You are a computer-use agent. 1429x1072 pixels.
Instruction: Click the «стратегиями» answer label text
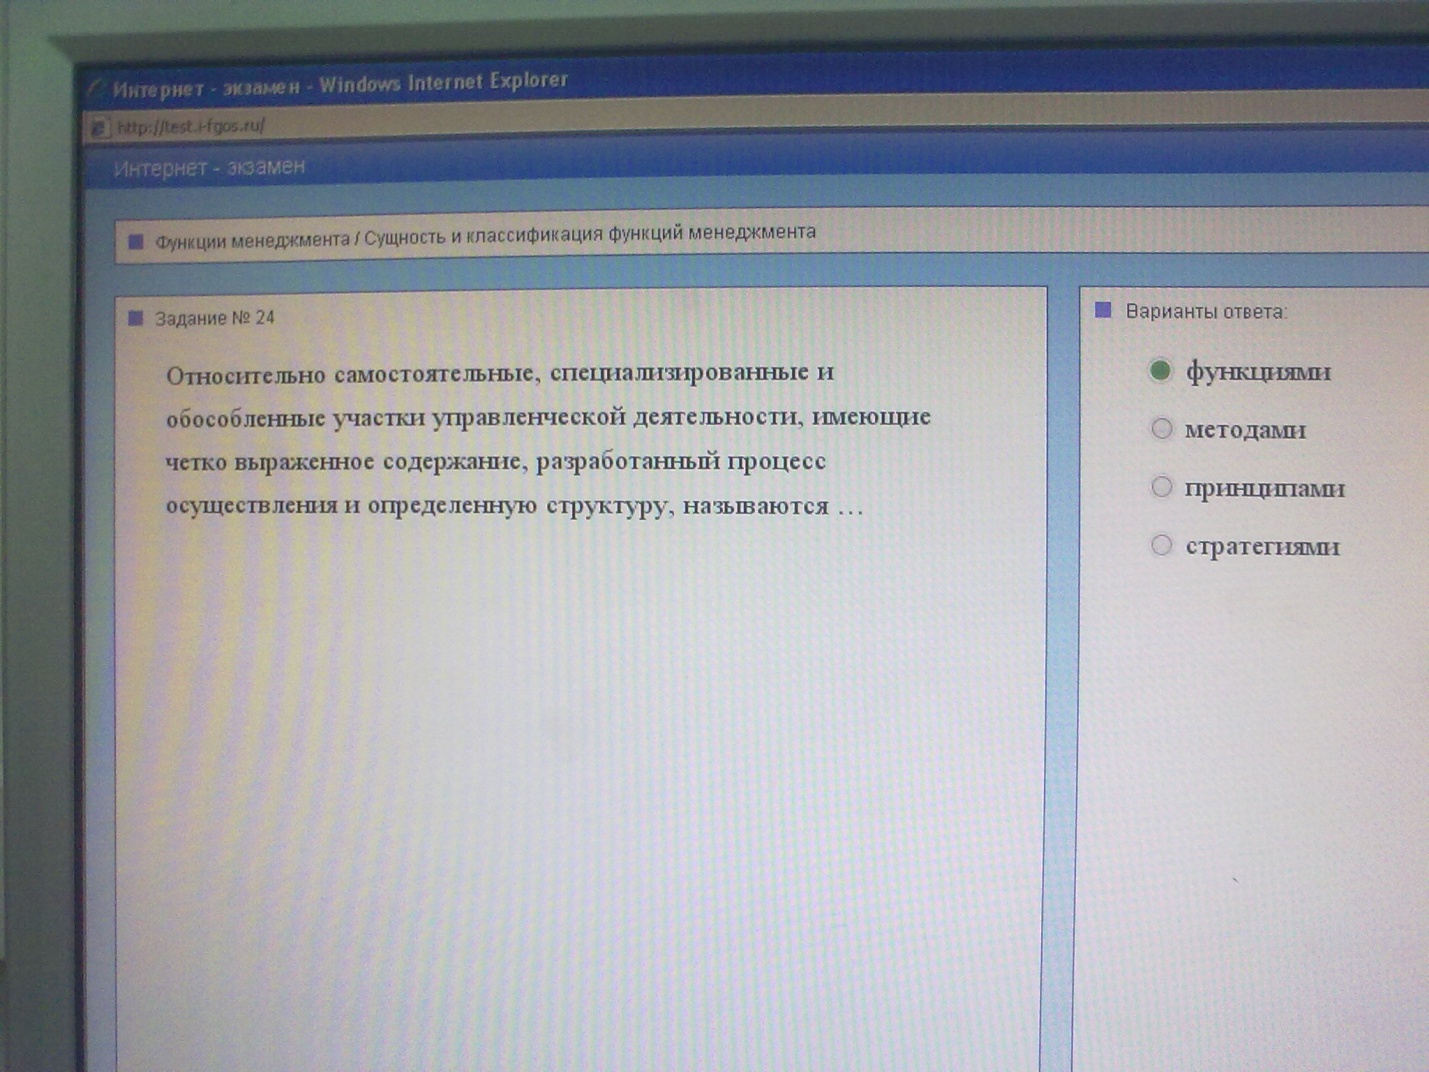coord(1262,546)
